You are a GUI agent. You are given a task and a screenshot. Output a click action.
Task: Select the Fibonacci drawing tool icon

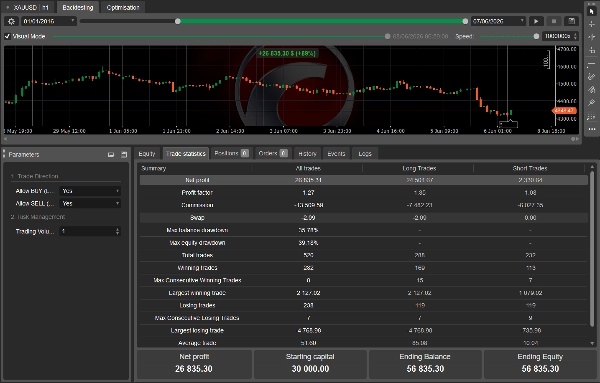(x=592, y=116)
